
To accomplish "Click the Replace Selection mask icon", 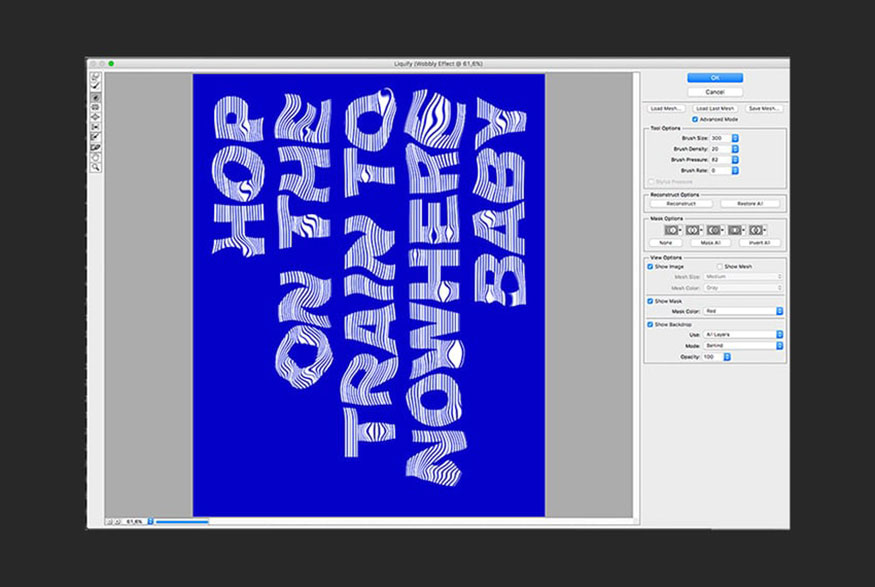I will (671, 230).
